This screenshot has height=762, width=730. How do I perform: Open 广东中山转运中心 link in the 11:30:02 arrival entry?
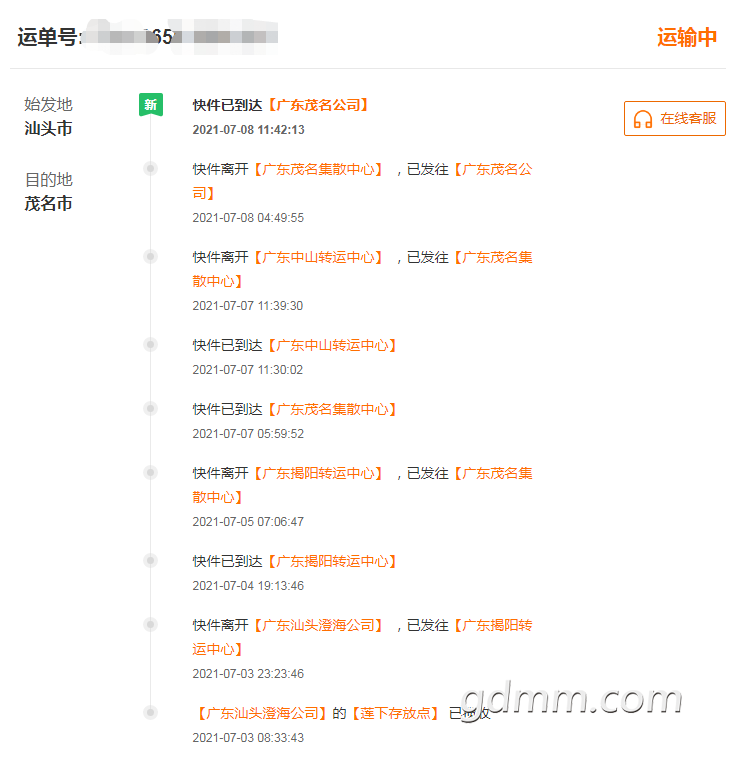click(x=332, y=345)
